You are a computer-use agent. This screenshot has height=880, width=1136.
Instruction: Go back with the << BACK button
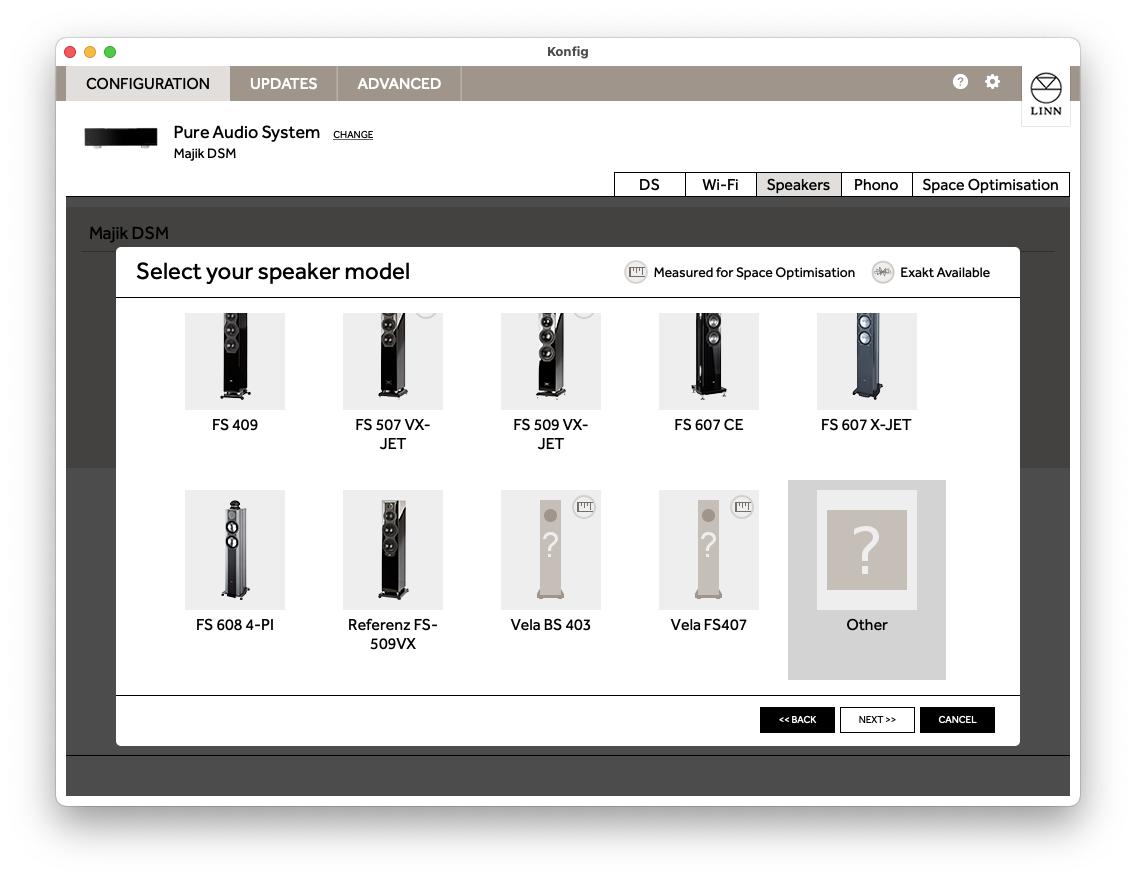797,719
